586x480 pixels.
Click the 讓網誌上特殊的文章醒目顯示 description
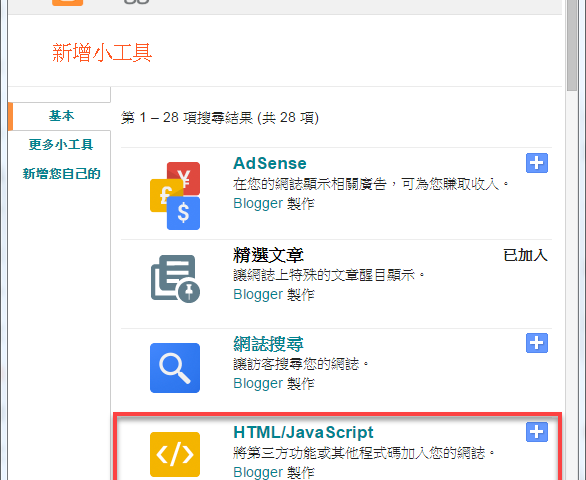click(x=329, y=276)
